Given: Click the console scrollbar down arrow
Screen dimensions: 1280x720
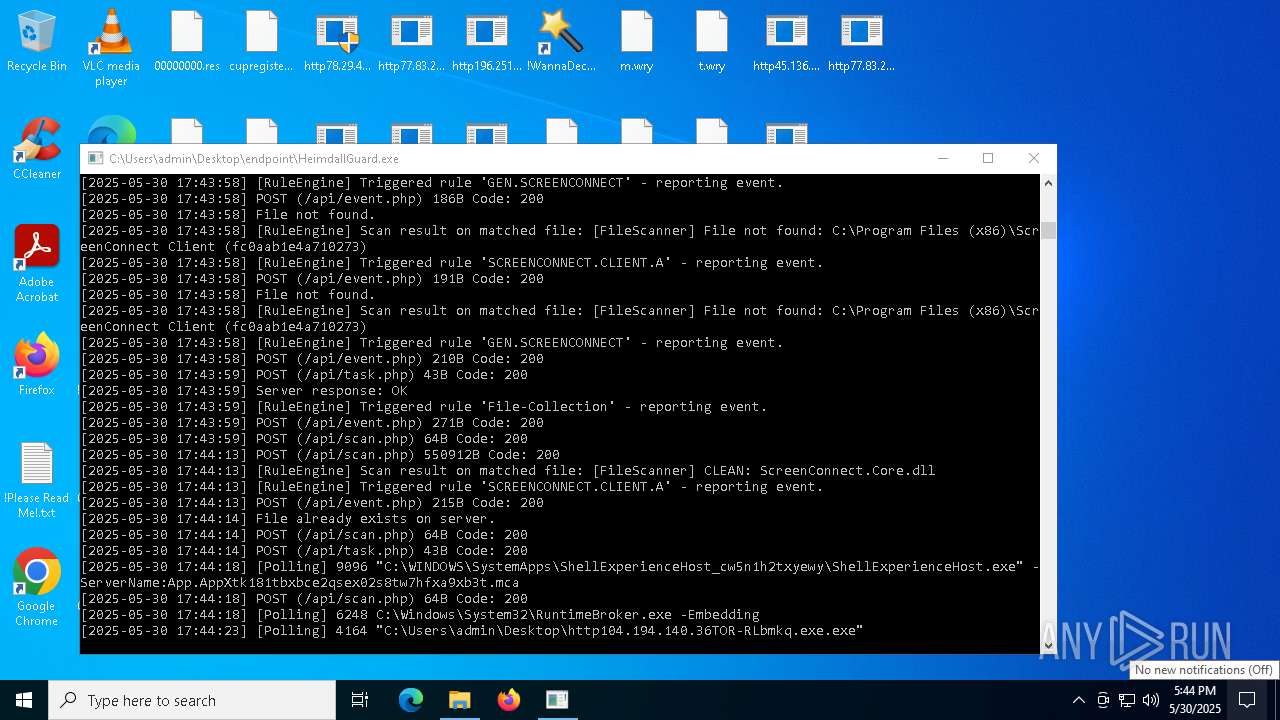Looking at the screenshot, I should pos(1048,645).
